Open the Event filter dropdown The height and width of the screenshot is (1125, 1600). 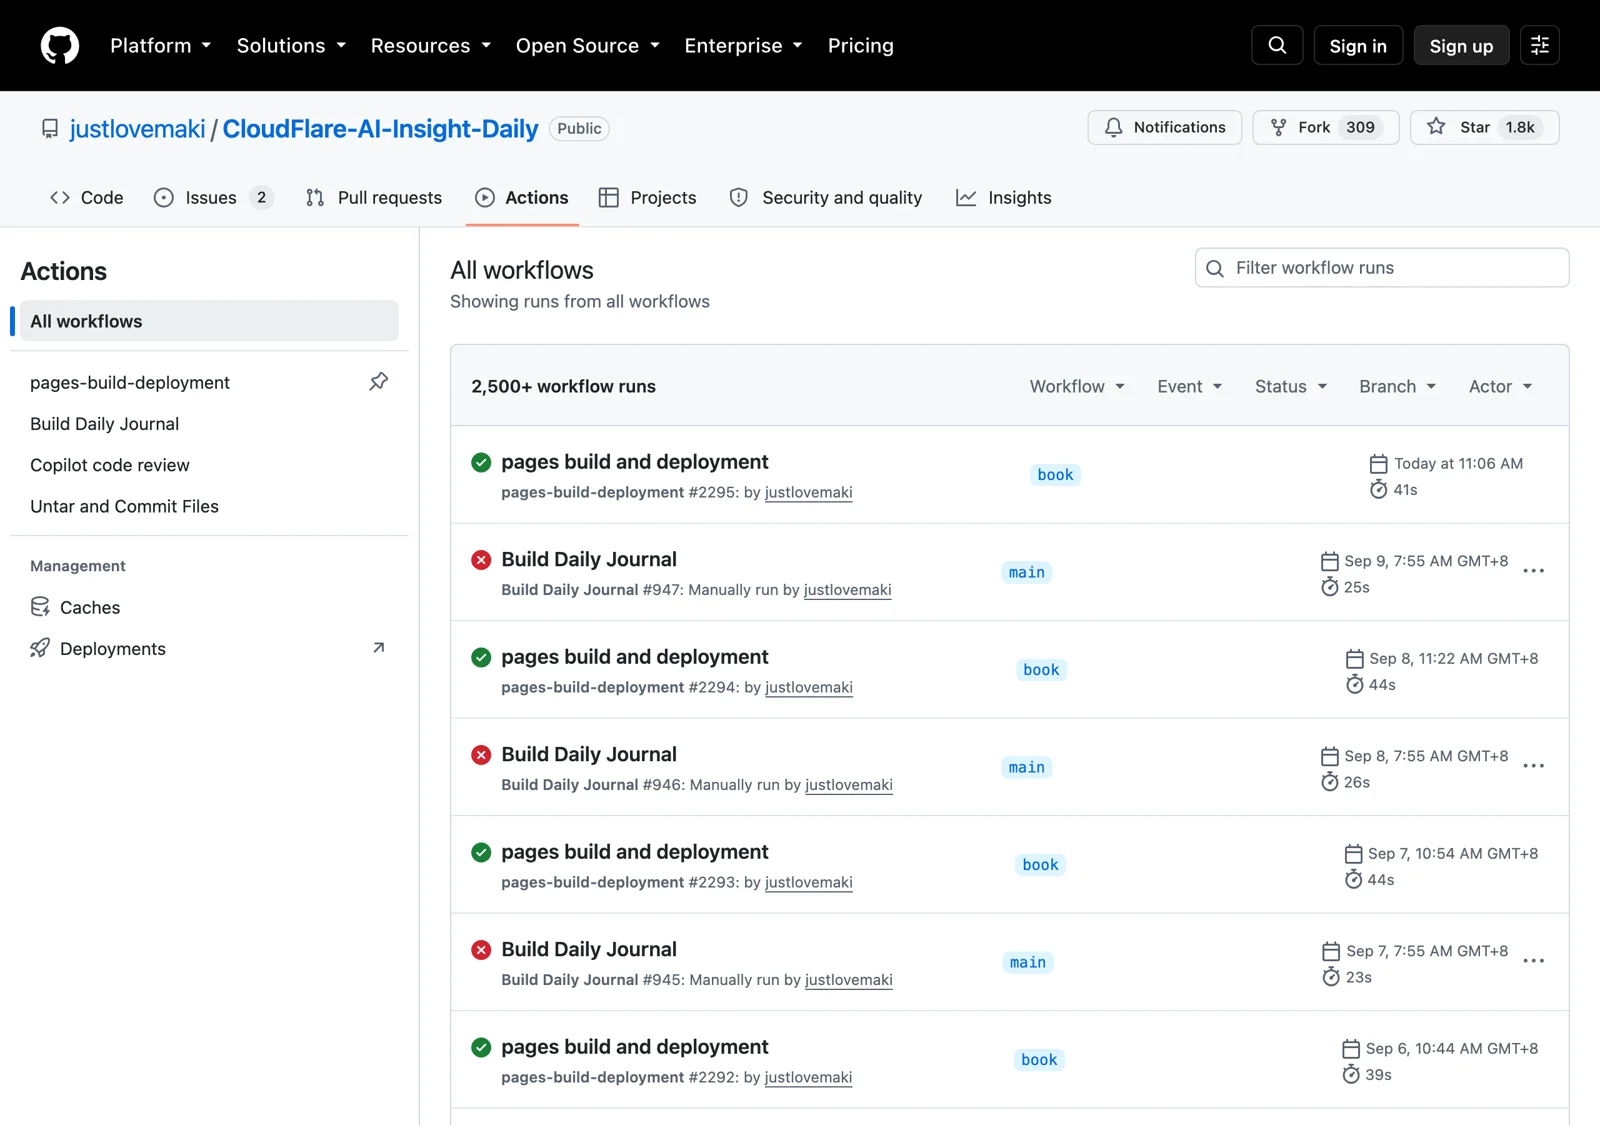coord(1189,386)
